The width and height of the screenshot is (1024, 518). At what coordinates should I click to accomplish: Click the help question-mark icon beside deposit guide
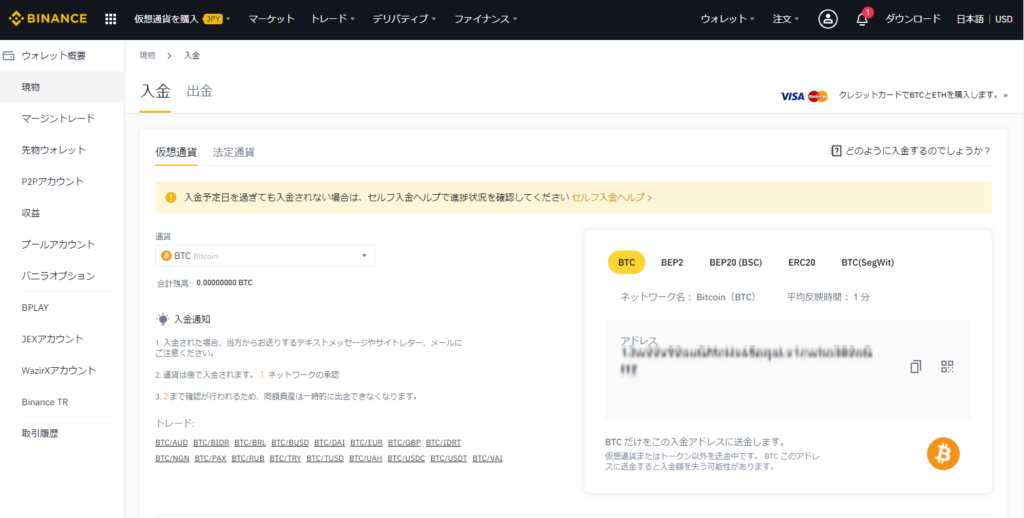(836, 151)
